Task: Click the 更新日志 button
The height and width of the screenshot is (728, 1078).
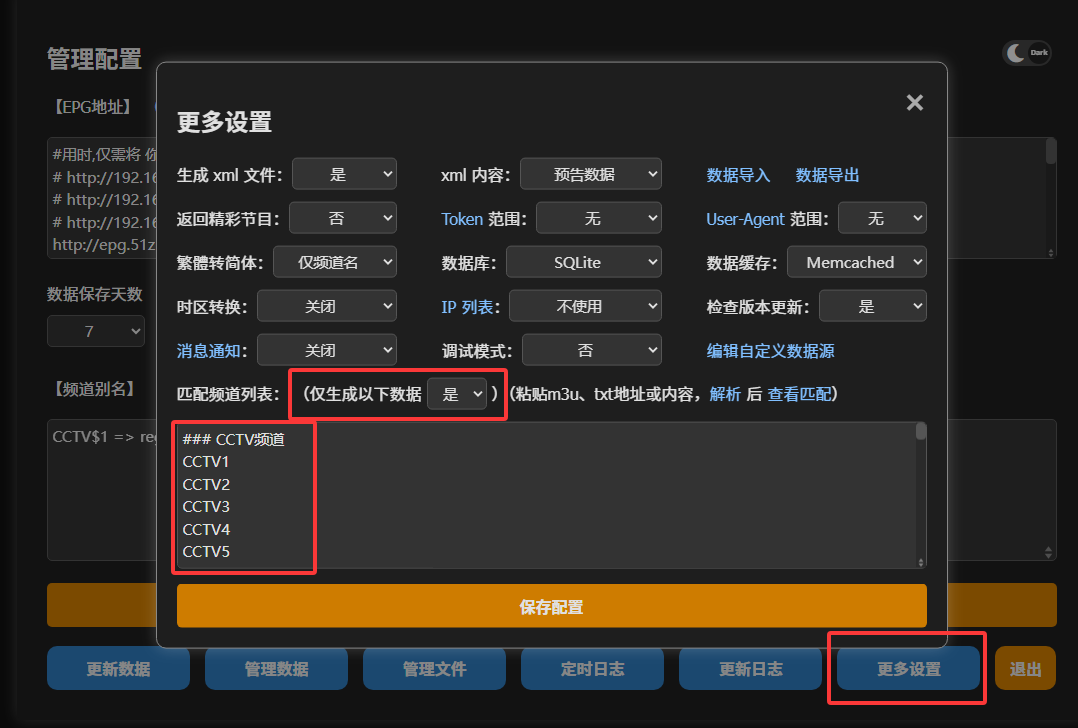Action: (x=751, y=668)
